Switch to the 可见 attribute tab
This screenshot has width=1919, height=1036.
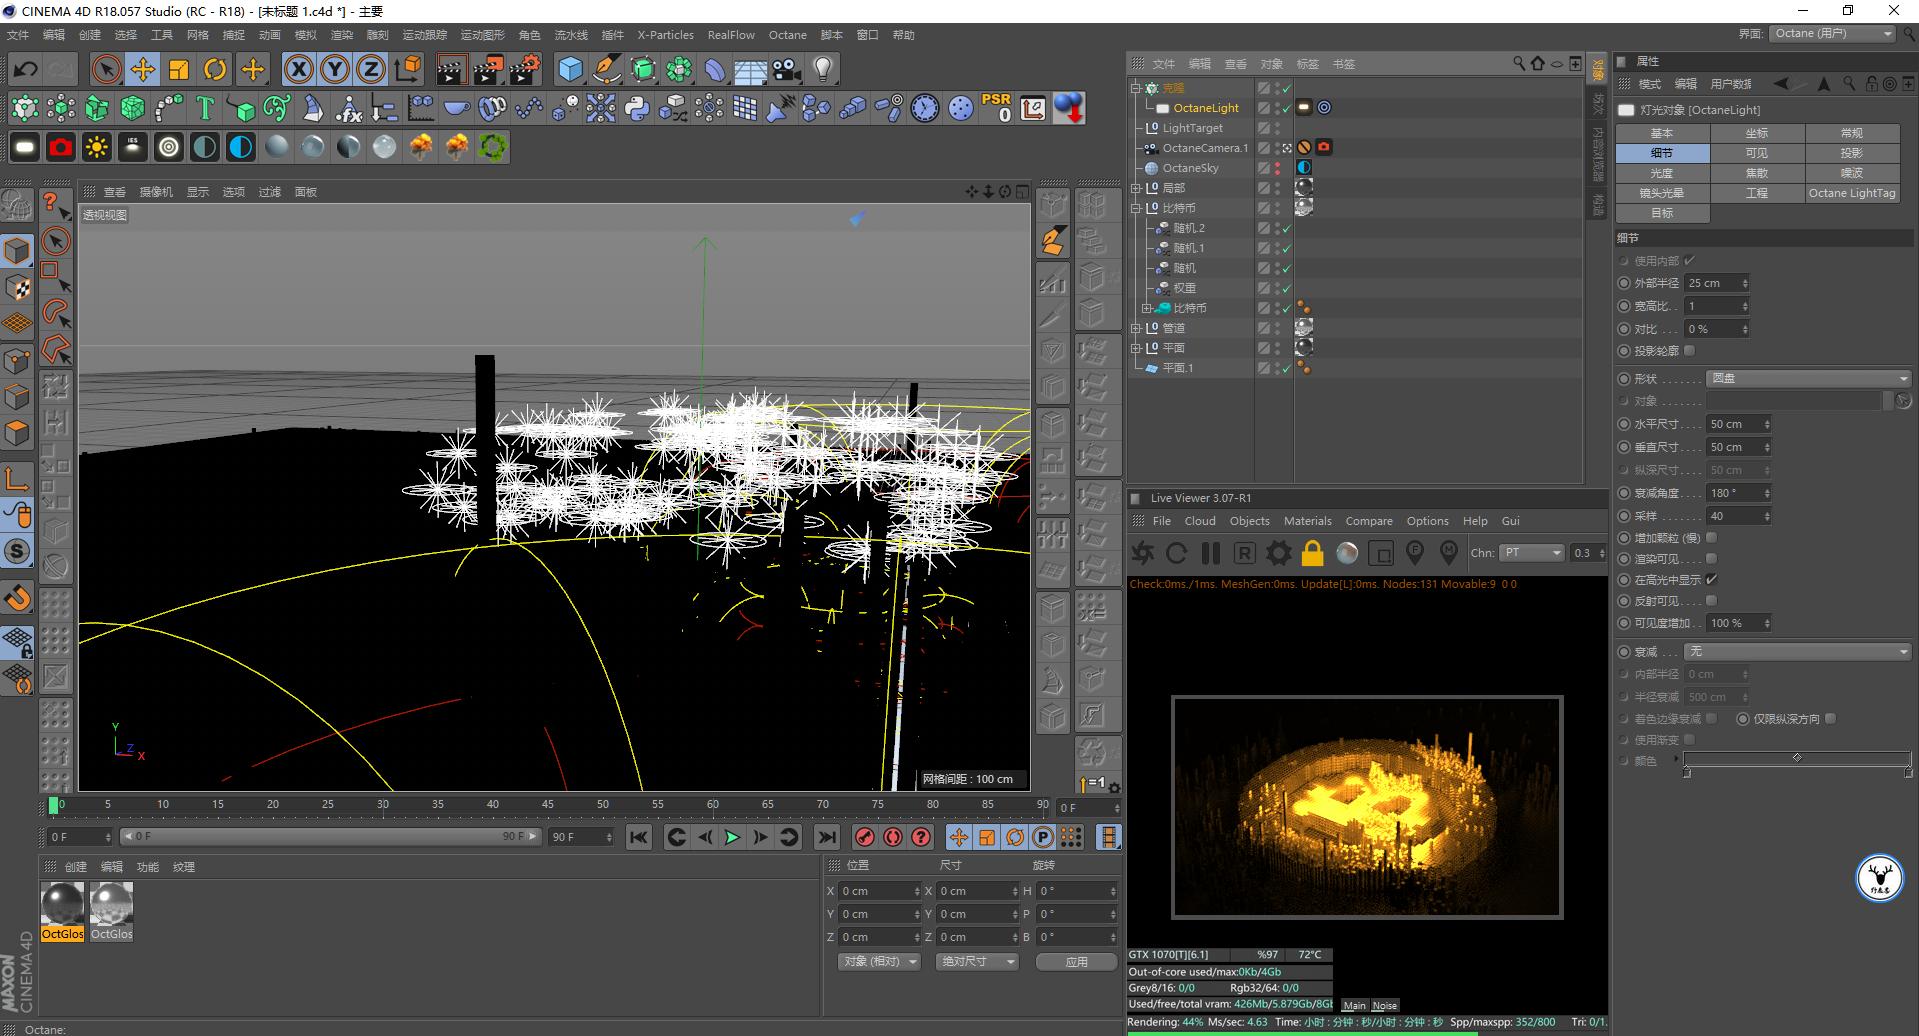tap(1756, 153)
